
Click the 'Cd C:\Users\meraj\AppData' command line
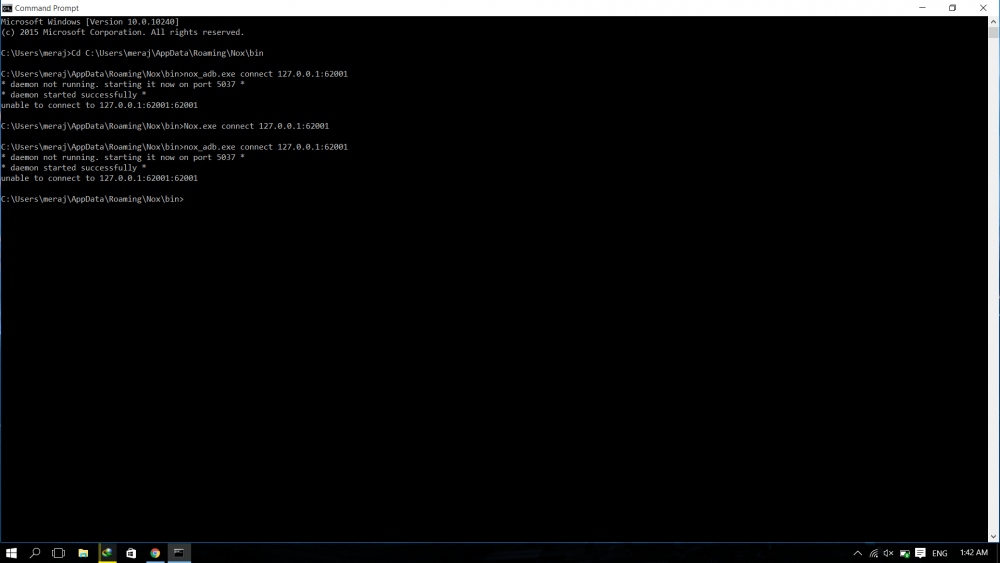pos(132,53)
